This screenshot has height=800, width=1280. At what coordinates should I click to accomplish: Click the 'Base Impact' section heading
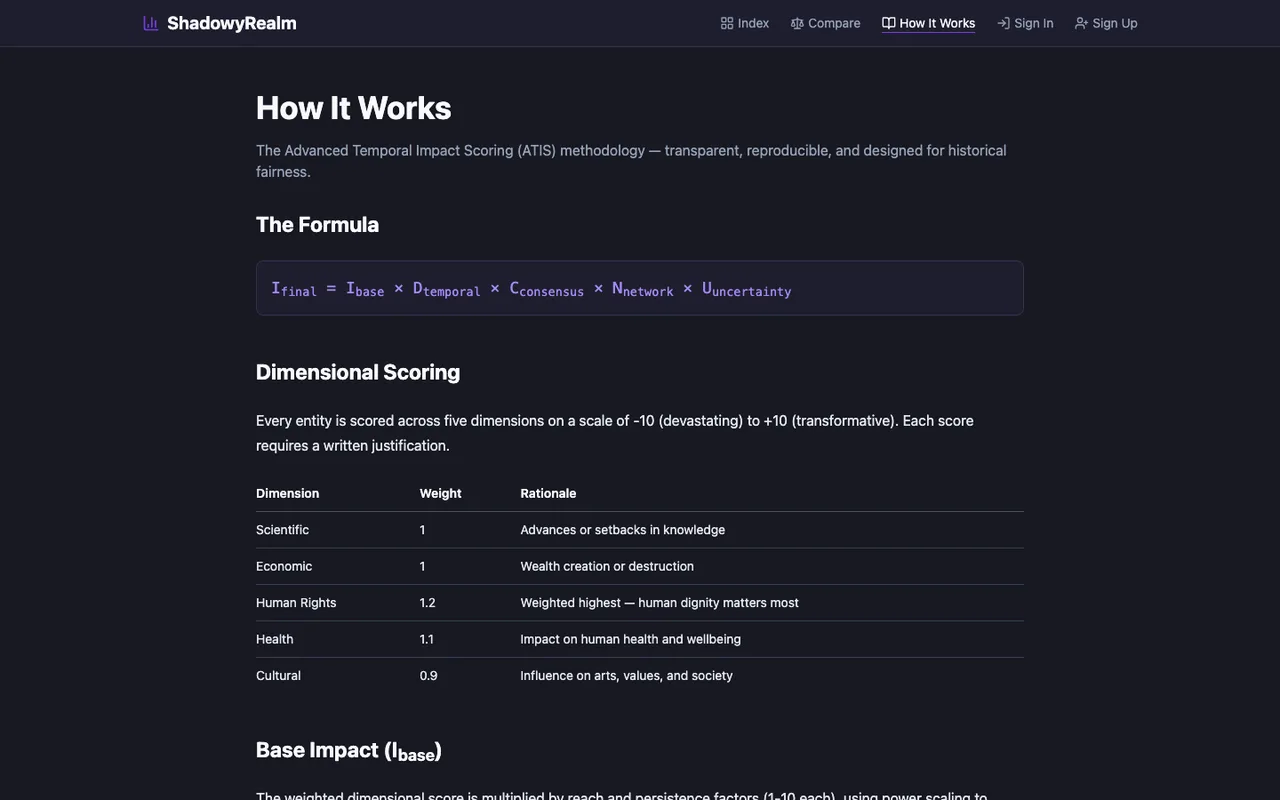coord(349,751)
